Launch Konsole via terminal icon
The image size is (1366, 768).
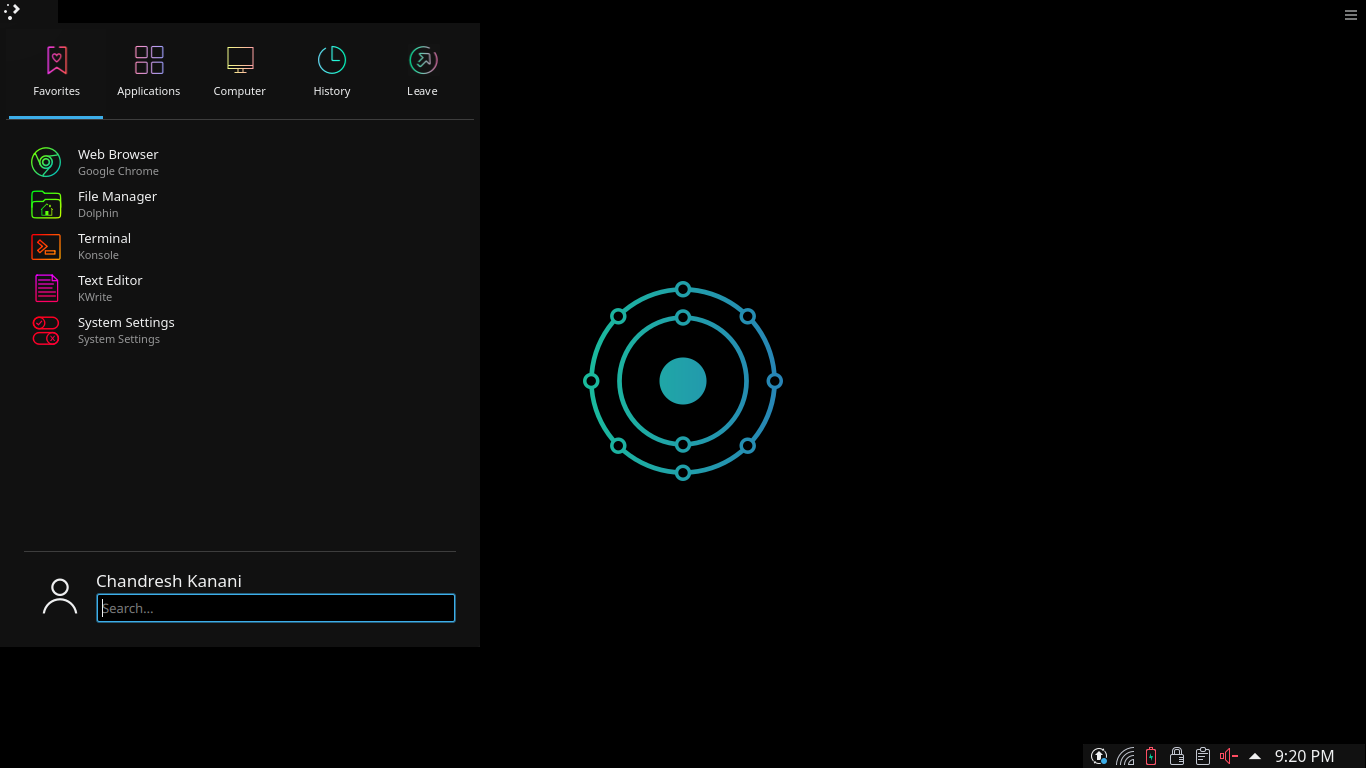click(x=46, y=246)
